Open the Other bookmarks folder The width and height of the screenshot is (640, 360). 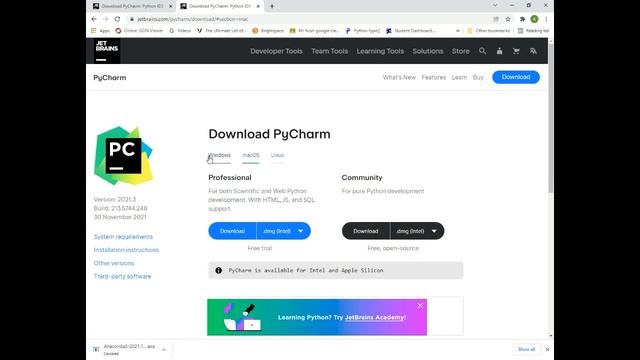489,31
